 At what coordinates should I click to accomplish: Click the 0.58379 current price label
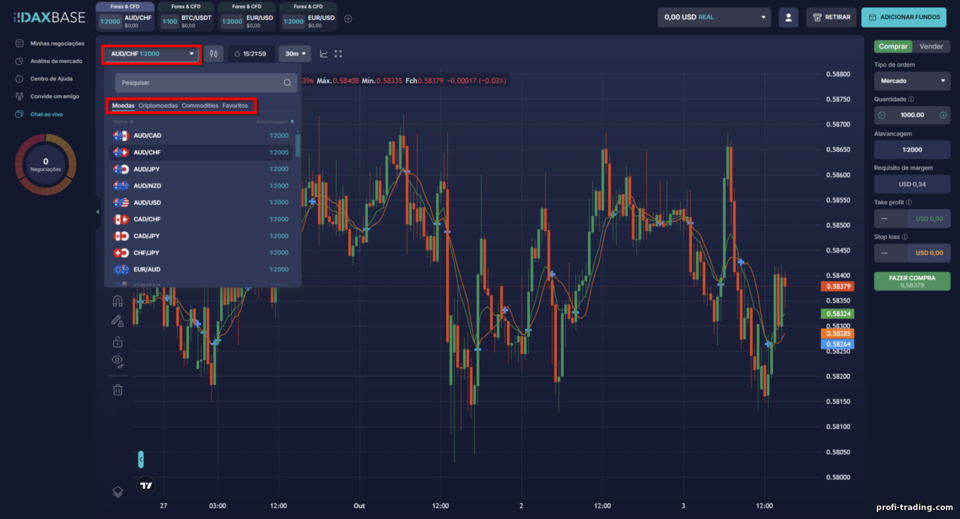(x=838, y=286)
